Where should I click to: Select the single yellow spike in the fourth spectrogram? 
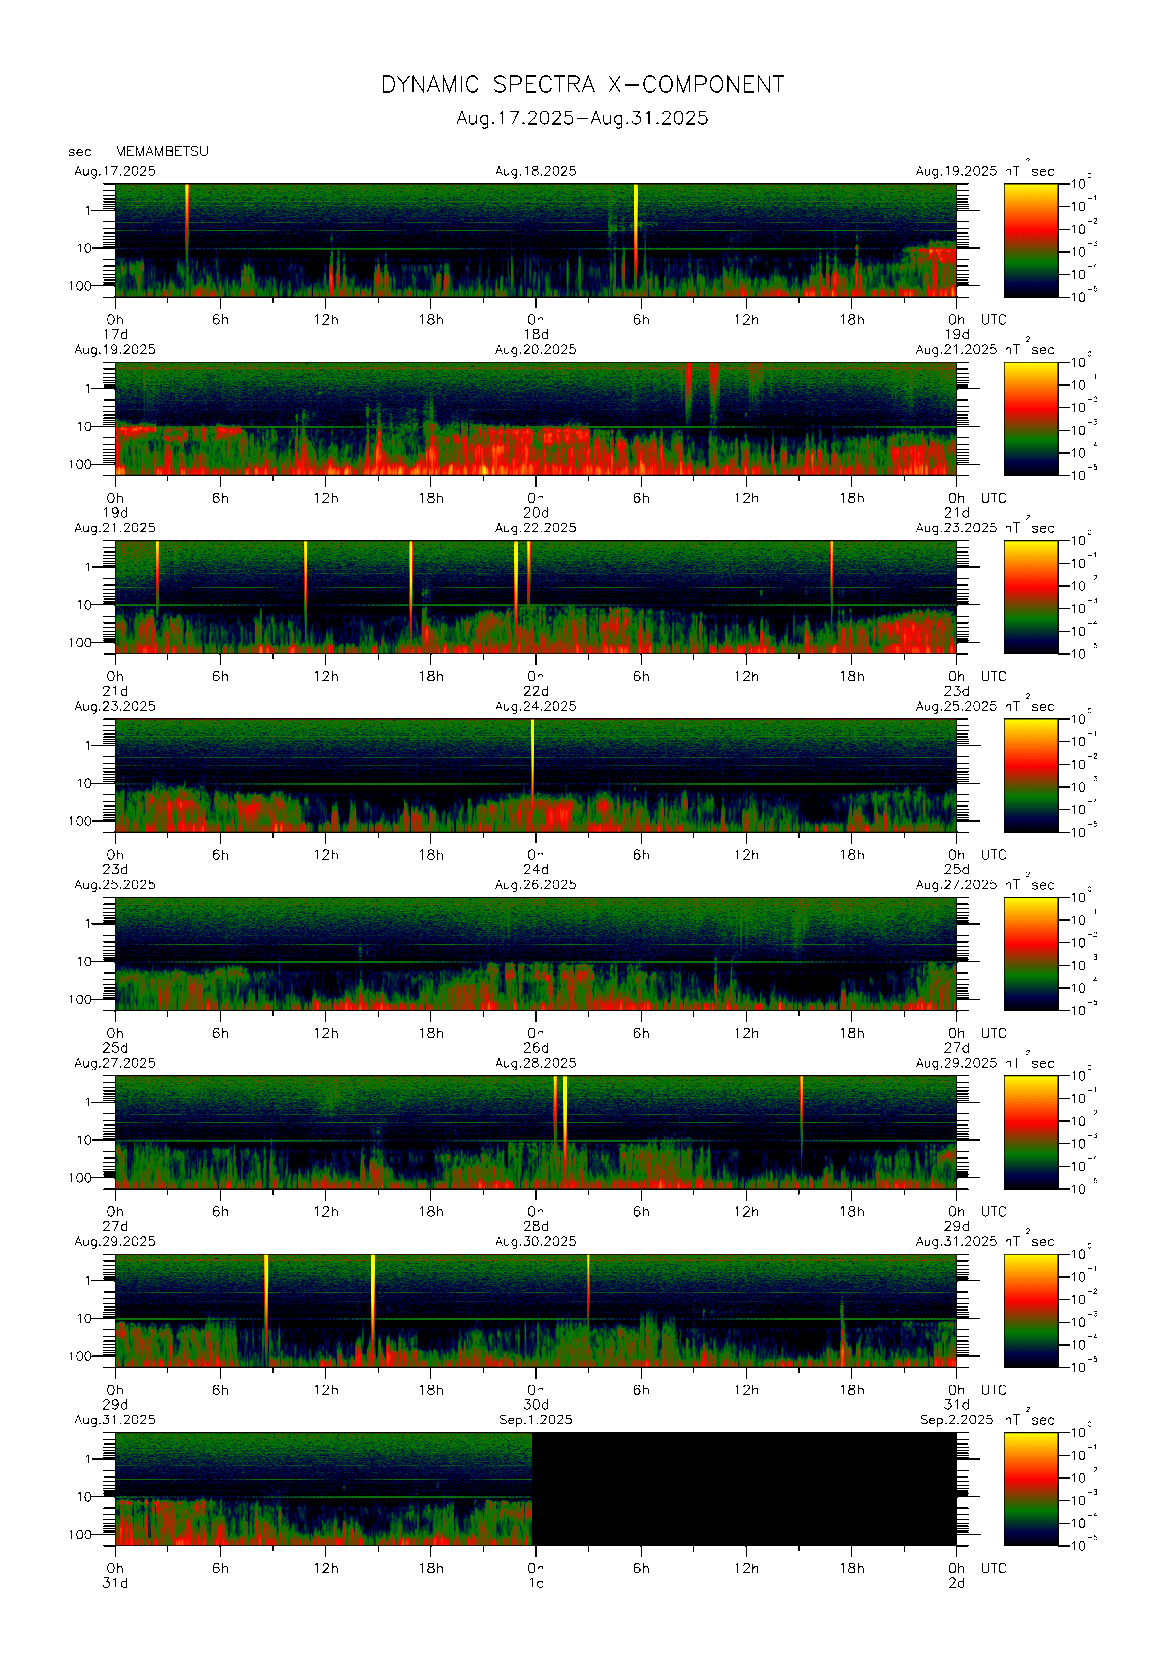532,750
